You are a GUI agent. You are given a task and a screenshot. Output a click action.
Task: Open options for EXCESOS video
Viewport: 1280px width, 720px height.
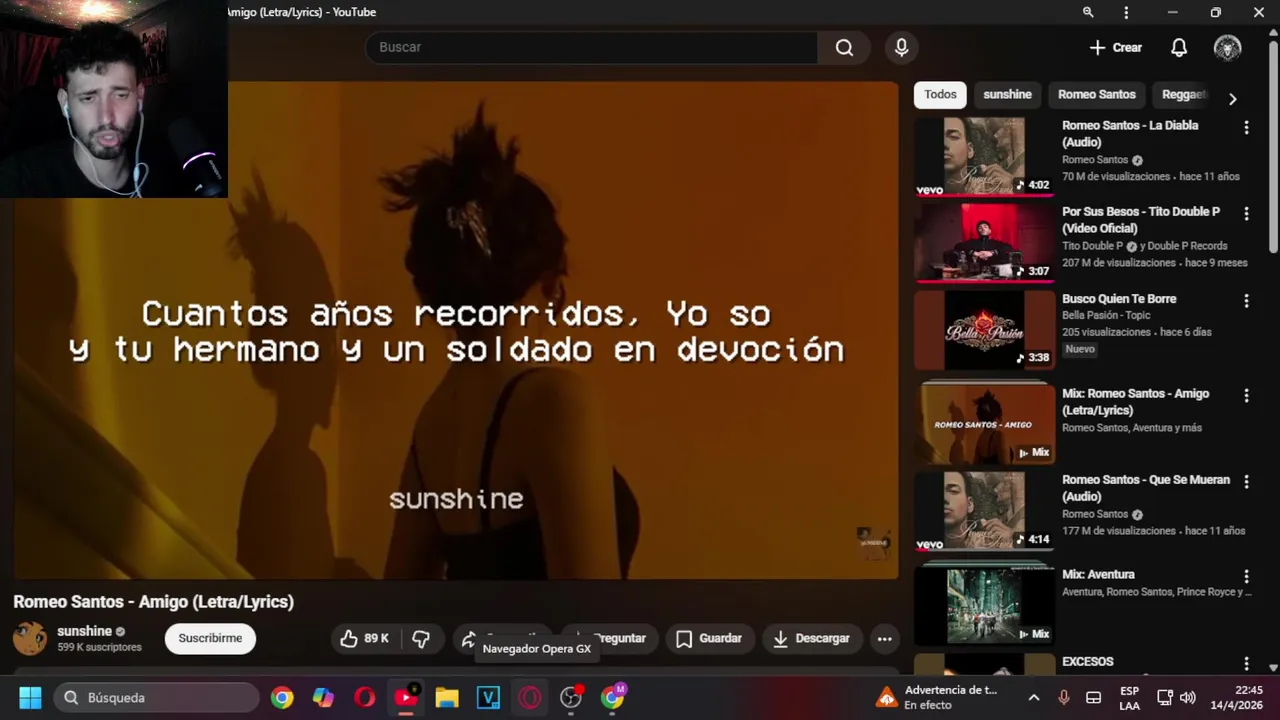[1246, 663]
